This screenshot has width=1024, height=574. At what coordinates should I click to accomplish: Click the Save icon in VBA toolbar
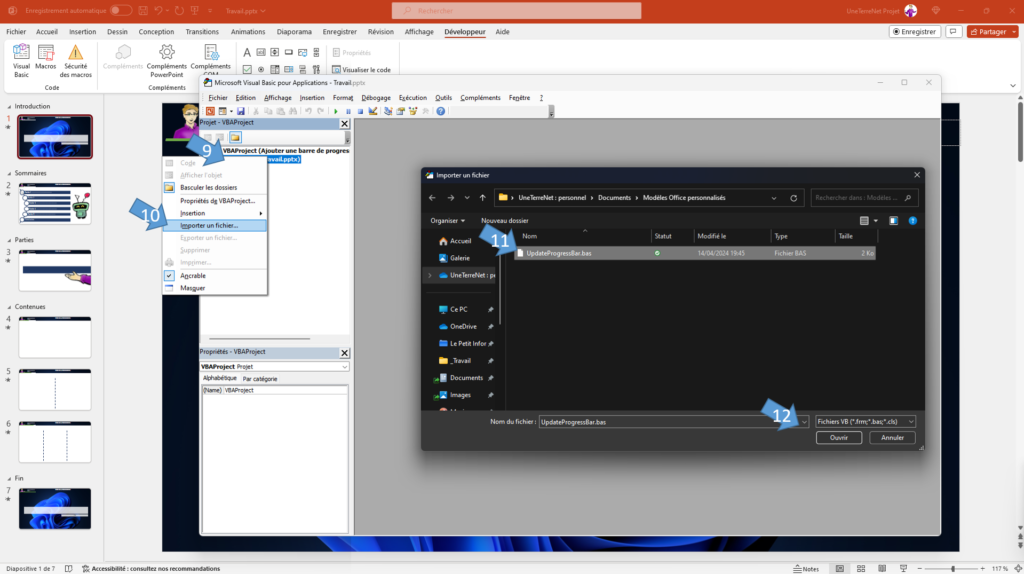(x=240, y=112)
